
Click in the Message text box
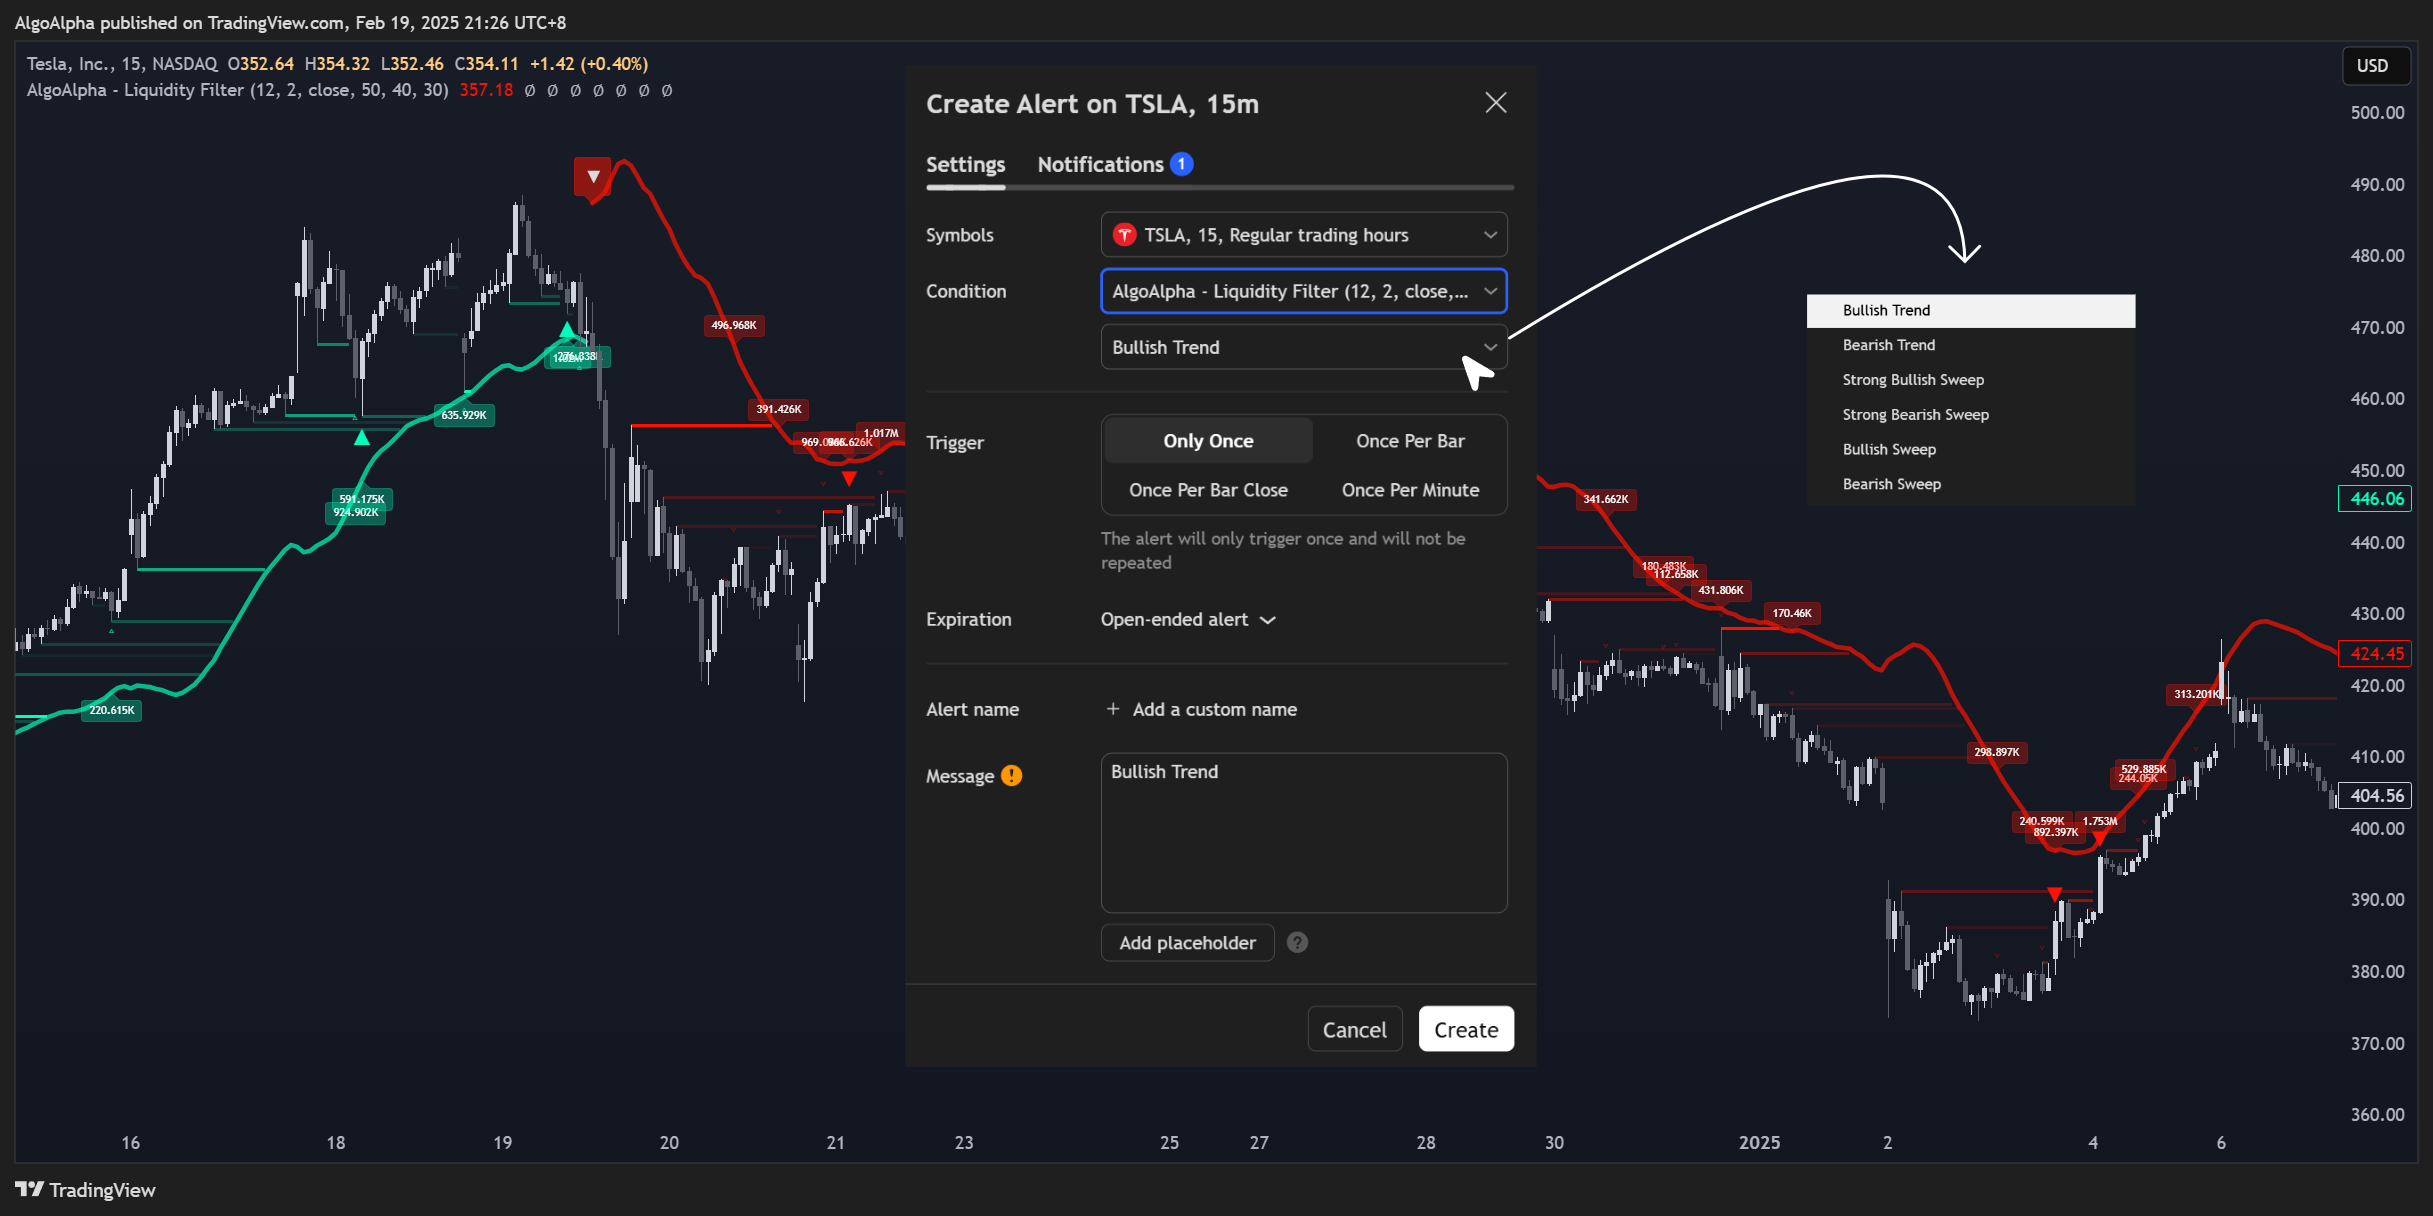[x=1304, y=833]
